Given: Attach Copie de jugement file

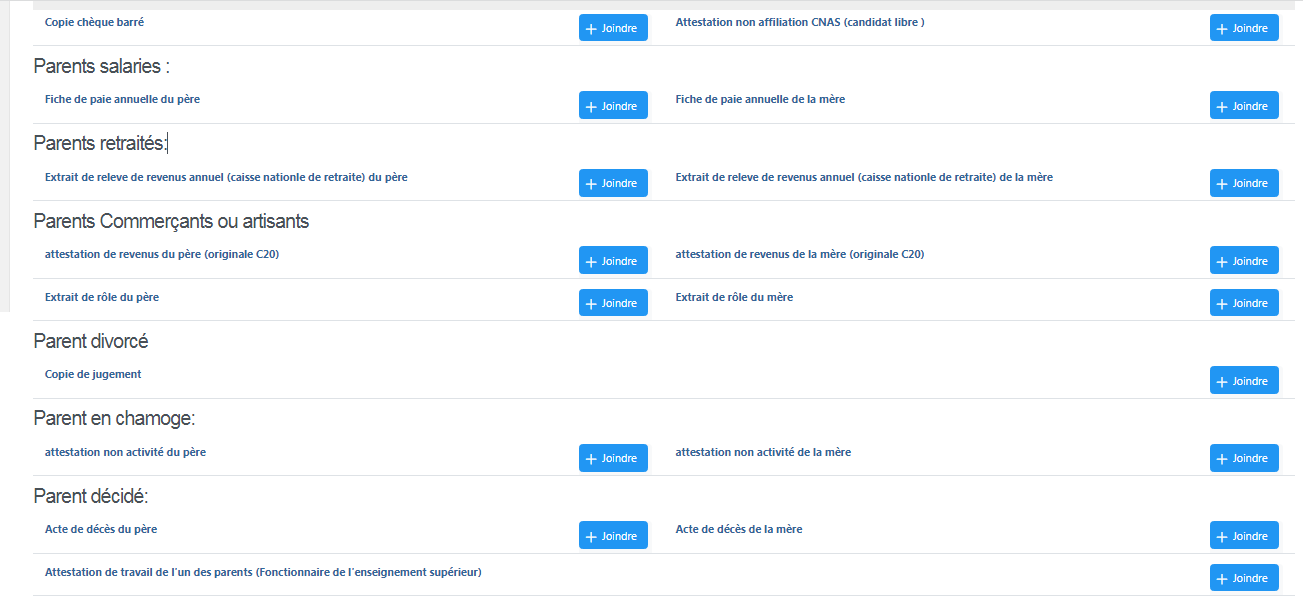Looking at the screenshot, I should point(1243,381).
